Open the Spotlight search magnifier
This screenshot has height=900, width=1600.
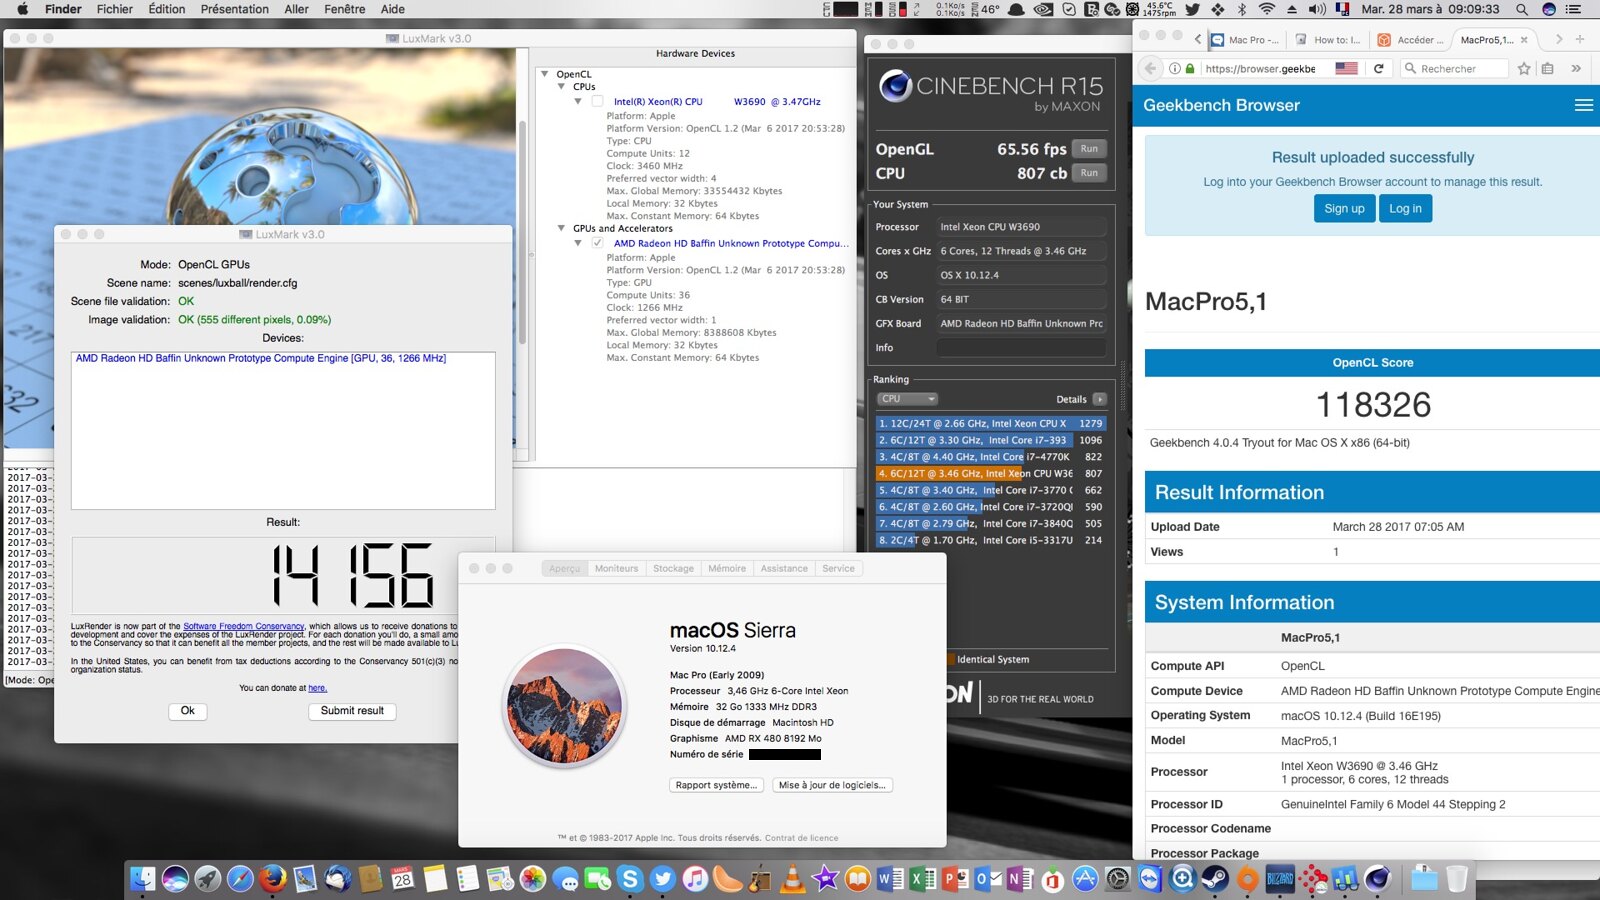click(x=1522, y=9)
